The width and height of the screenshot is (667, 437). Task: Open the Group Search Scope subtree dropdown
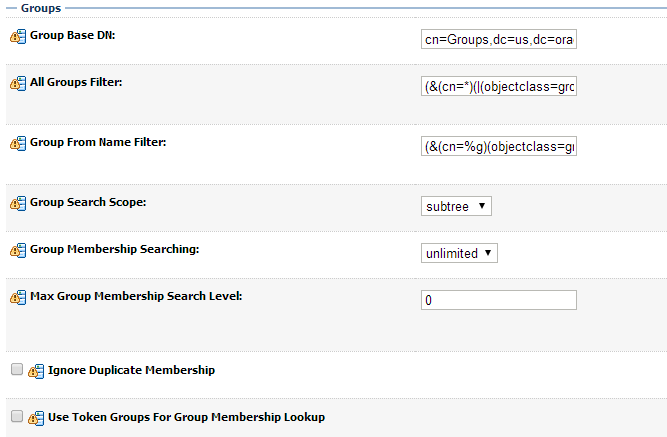pyautogui.click(x=456, y=206)
